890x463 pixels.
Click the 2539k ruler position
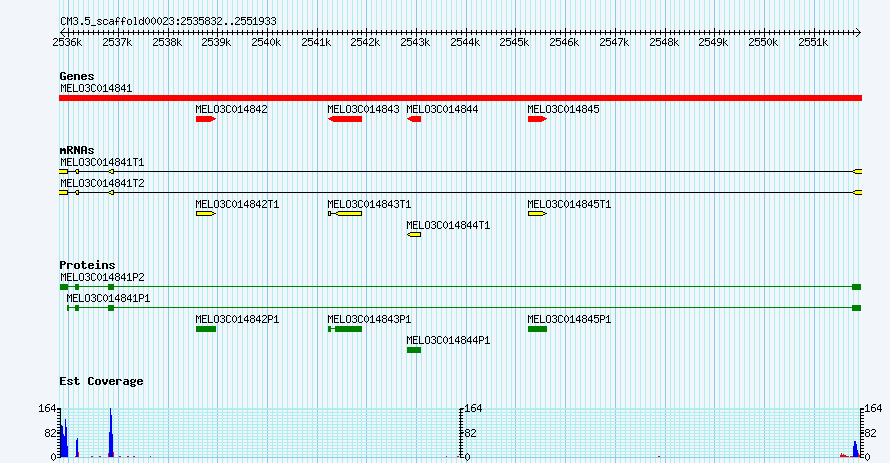[216, 43]
